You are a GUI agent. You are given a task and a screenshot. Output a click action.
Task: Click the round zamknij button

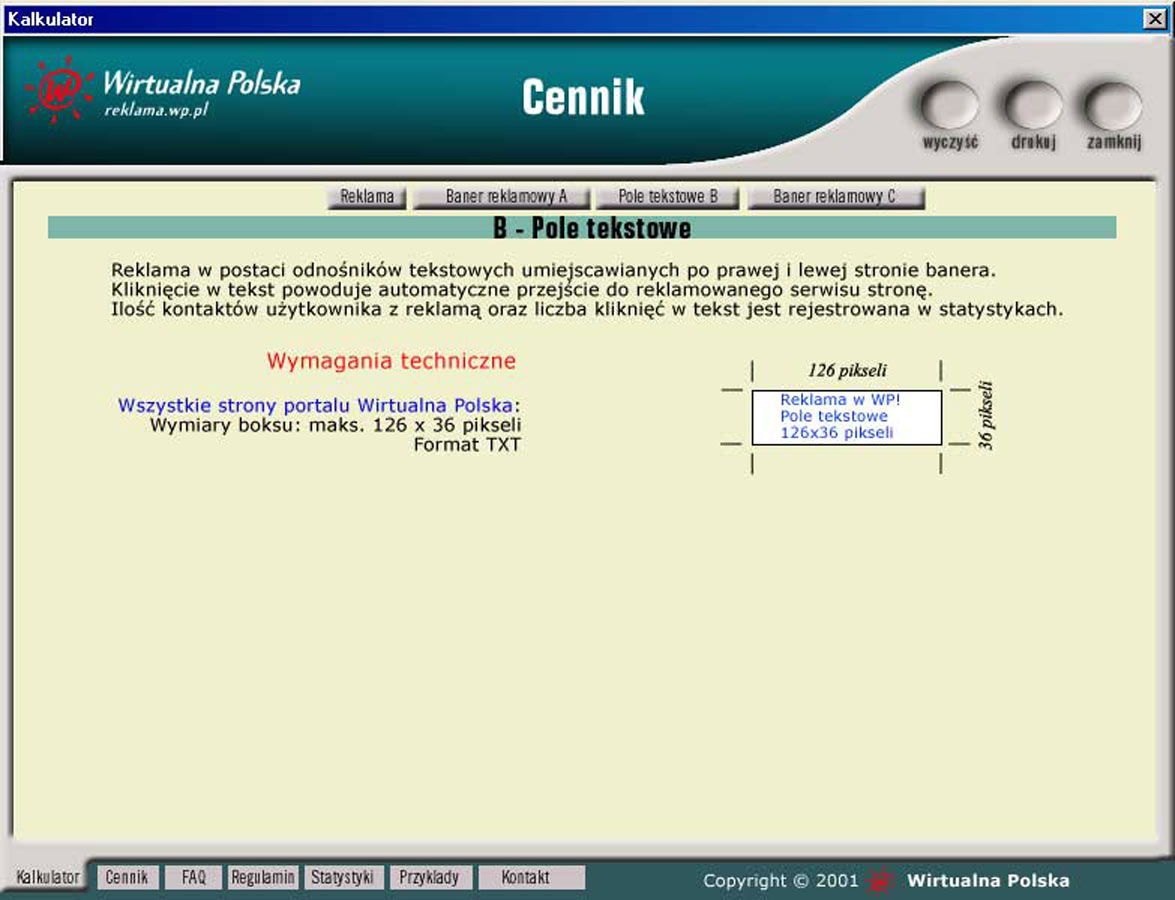pyautogui.click(x=1114, y=106)
